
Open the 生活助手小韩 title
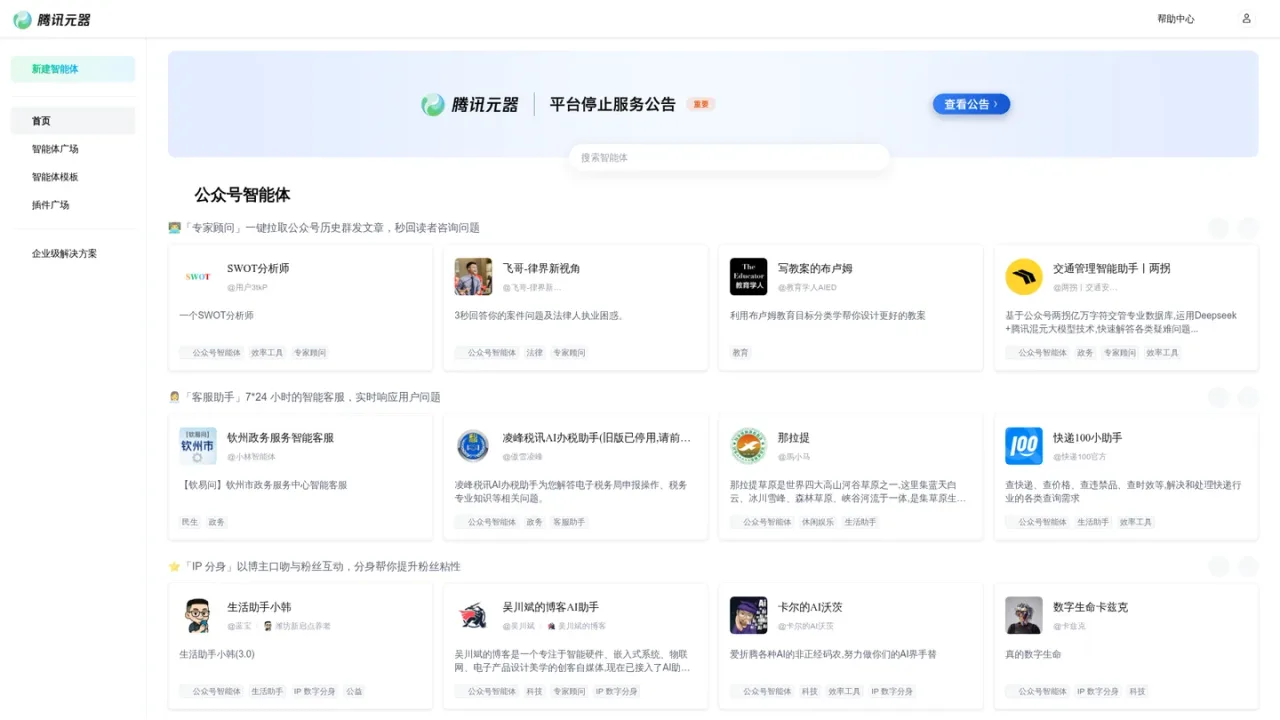click(259, 607)
